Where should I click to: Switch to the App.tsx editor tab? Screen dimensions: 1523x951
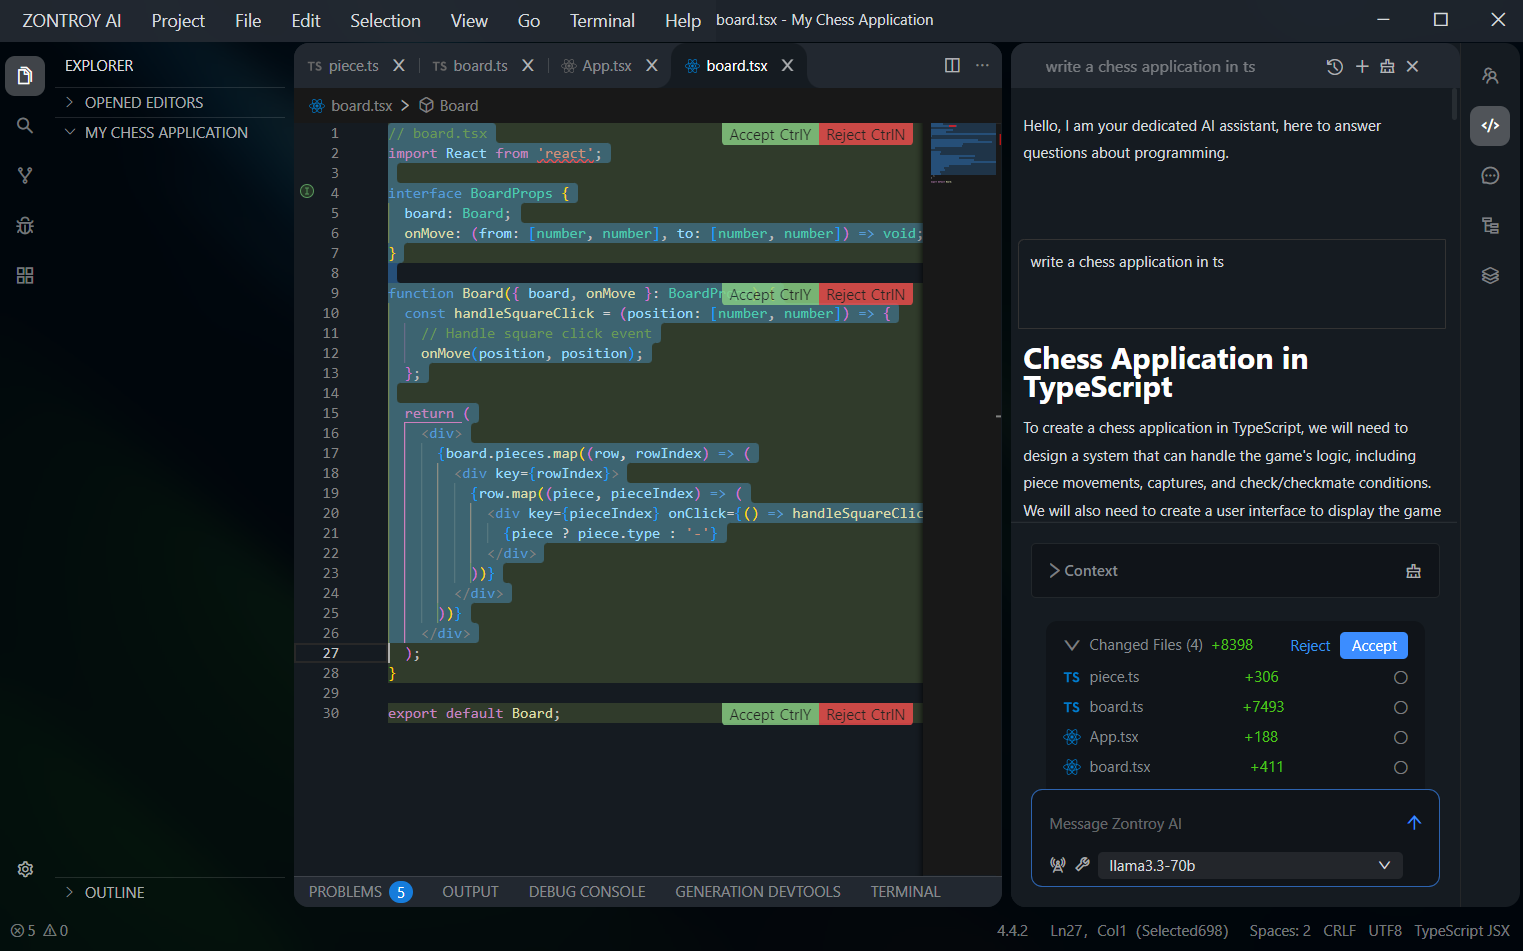click(606, 66)
